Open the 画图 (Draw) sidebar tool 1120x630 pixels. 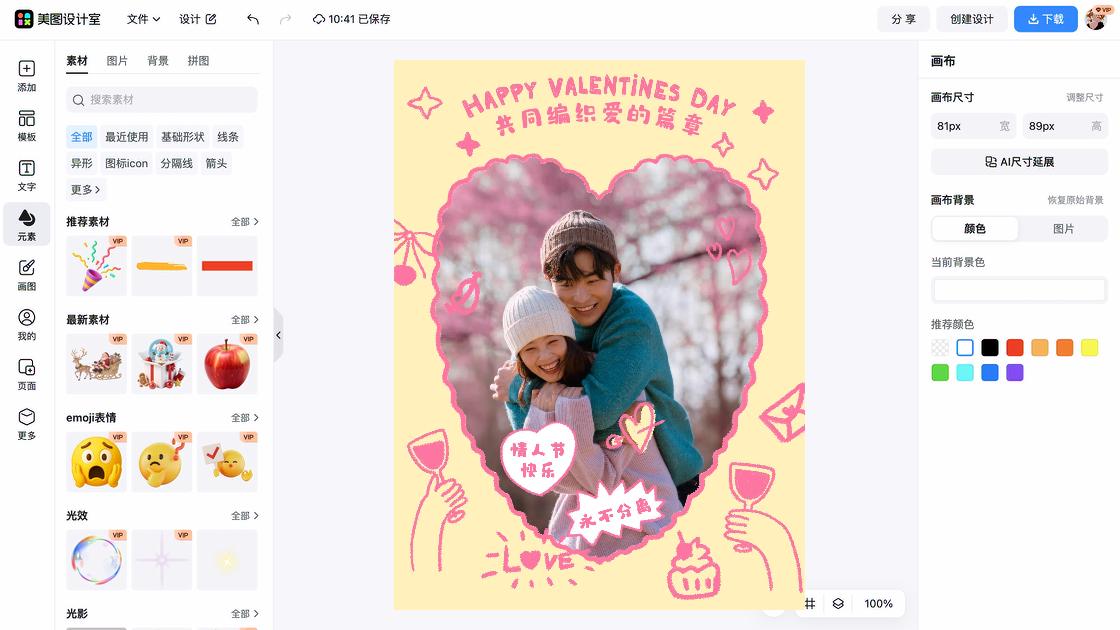(x=27, y=275)
